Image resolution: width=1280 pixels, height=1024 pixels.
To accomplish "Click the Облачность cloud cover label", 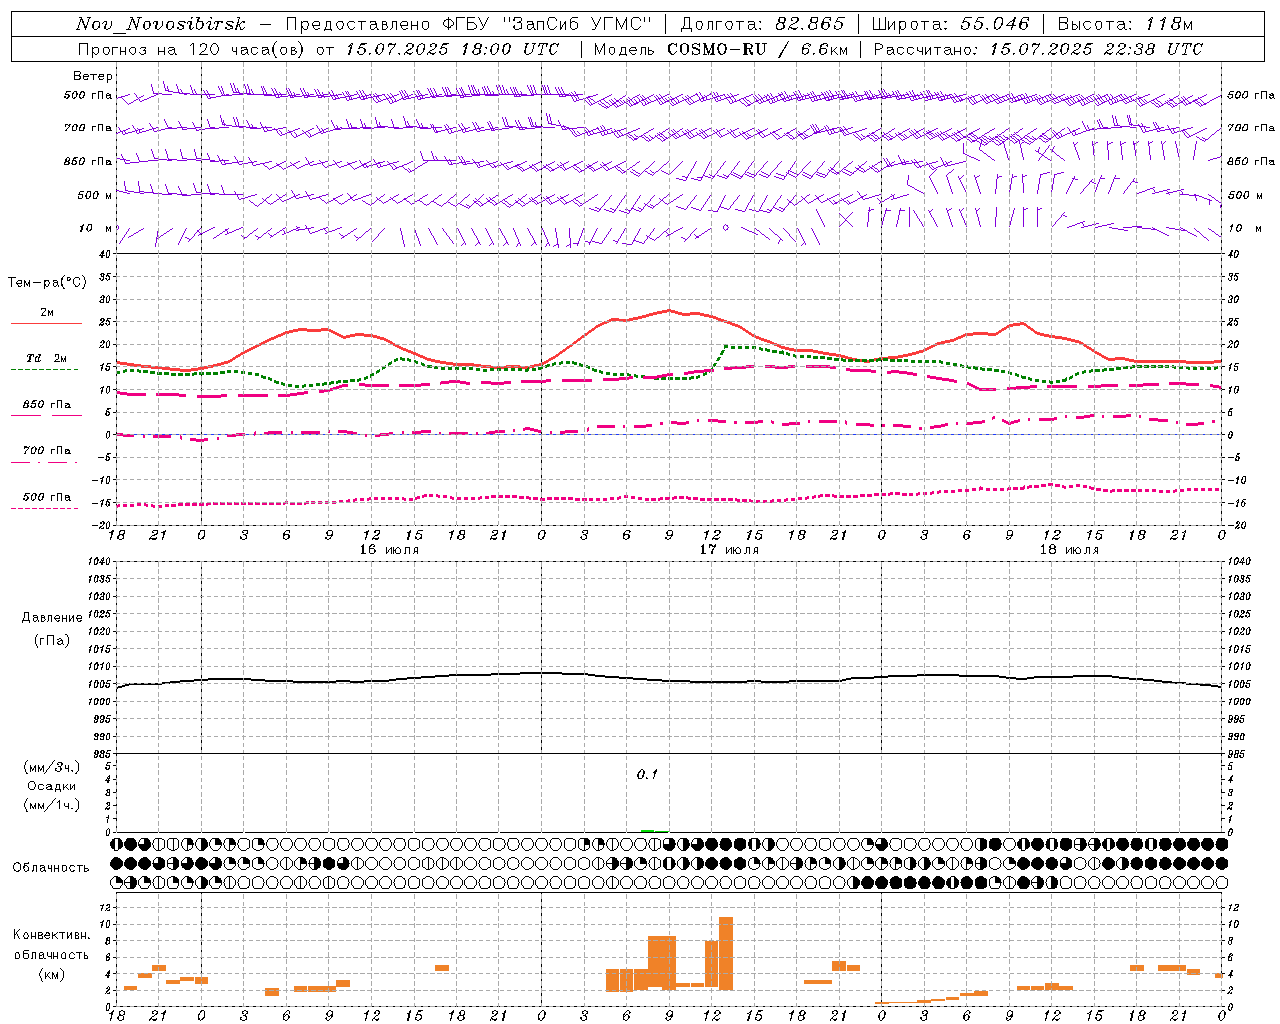I will coord(51,867).
